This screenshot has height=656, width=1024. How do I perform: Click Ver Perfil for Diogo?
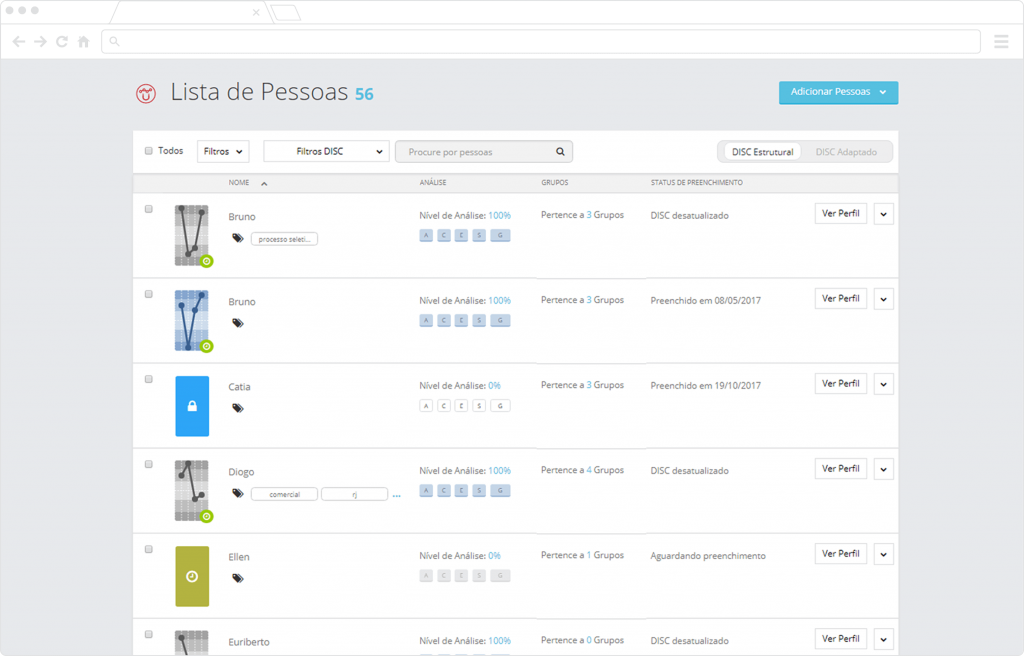[840, 468]
